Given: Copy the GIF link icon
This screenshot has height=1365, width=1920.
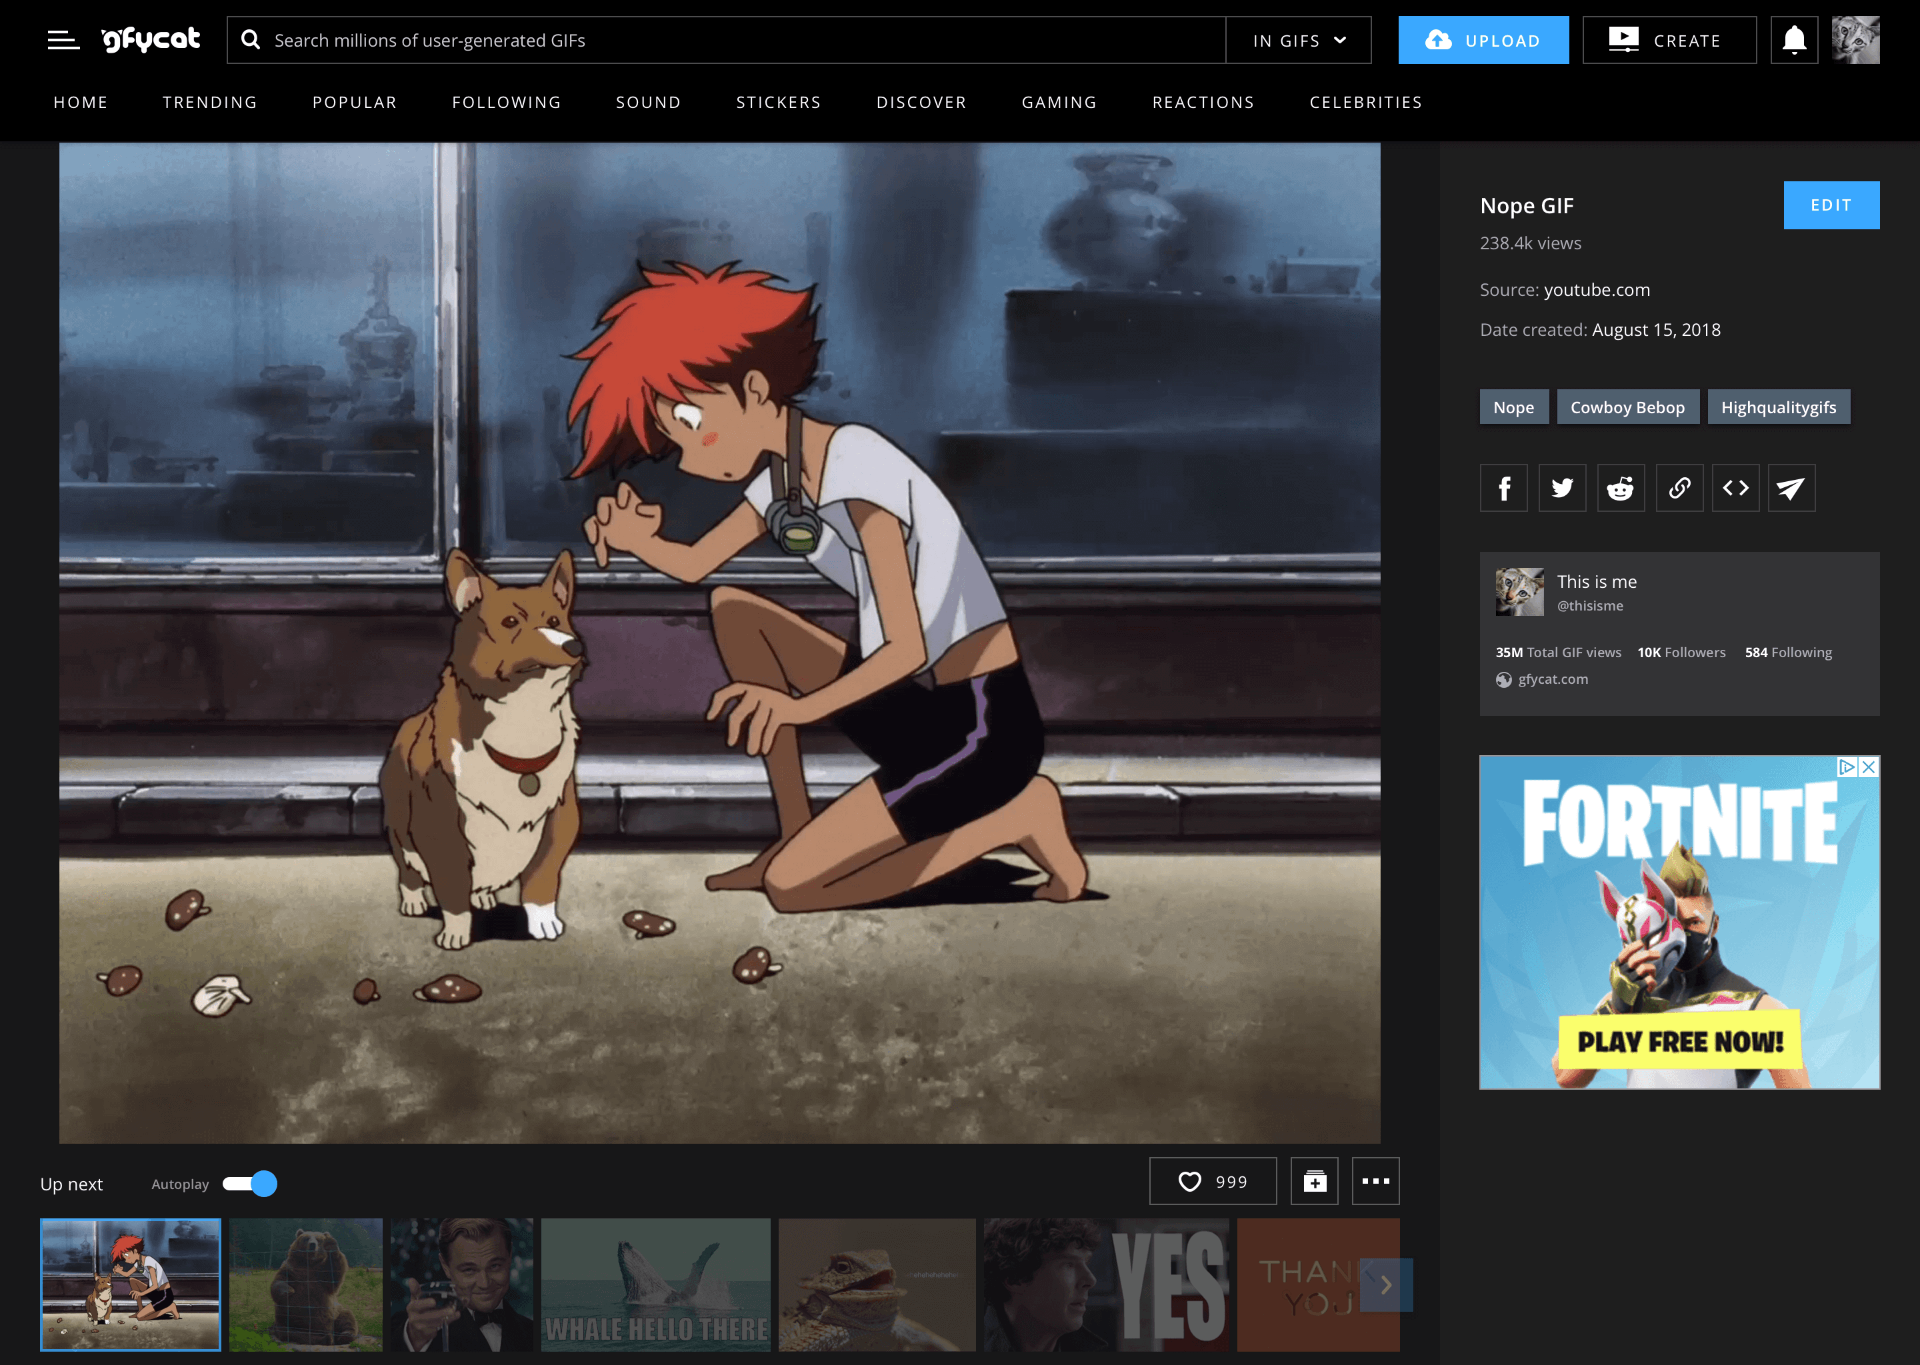Looking at the screenshot, I should tap(1679, 488).
